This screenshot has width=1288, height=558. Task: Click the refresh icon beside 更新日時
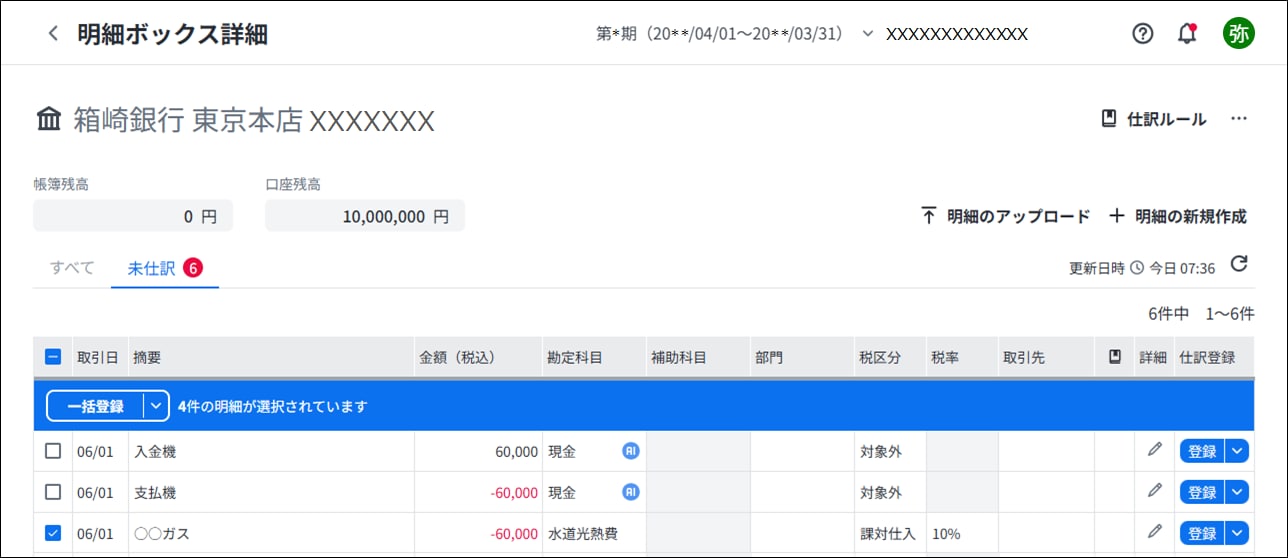click(1238, 265)
